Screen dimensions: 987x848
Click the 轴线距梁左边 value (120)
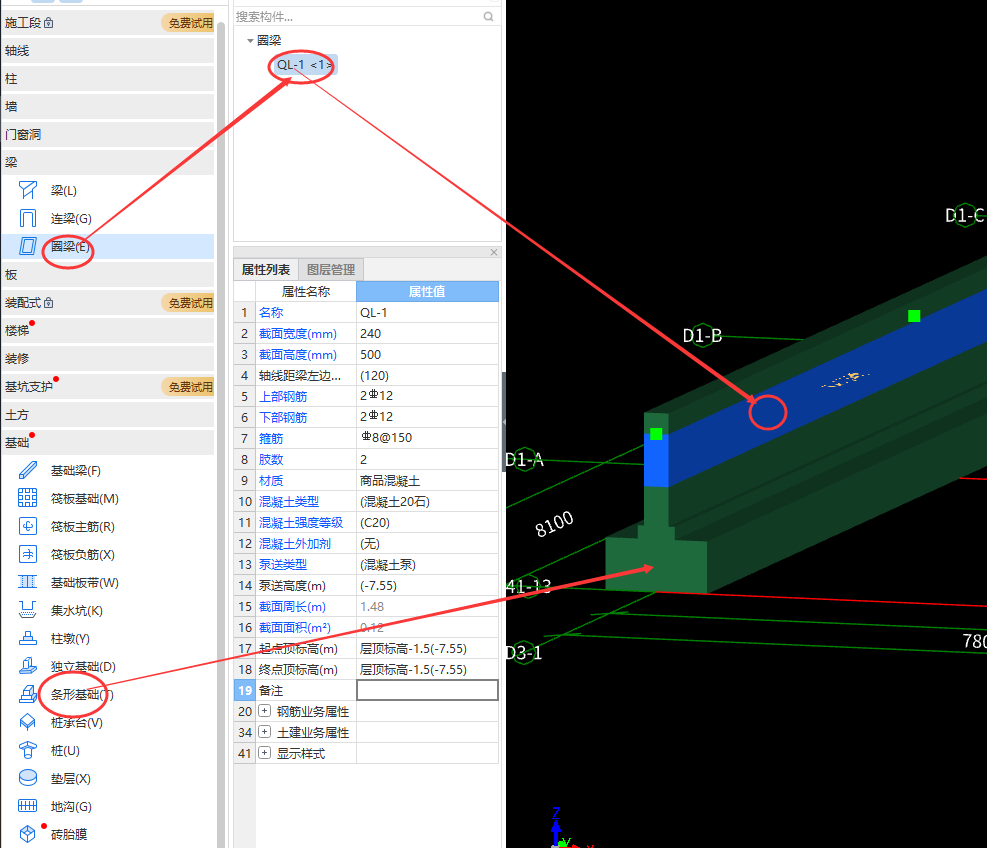tap(427, 376)
